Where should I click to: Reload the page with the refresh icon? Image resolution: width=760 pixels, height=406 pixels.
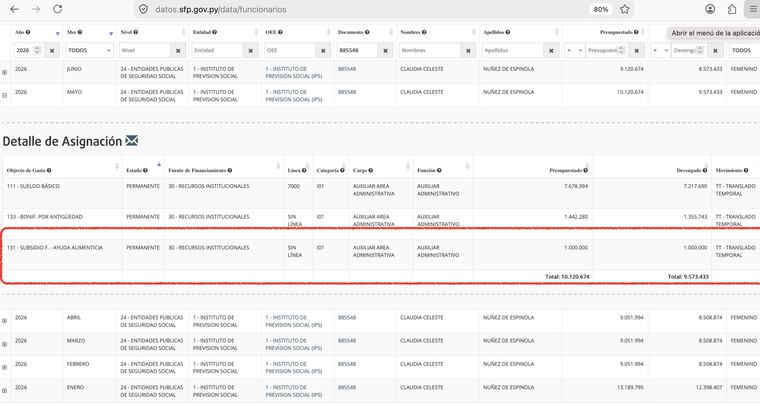[58, 9]
